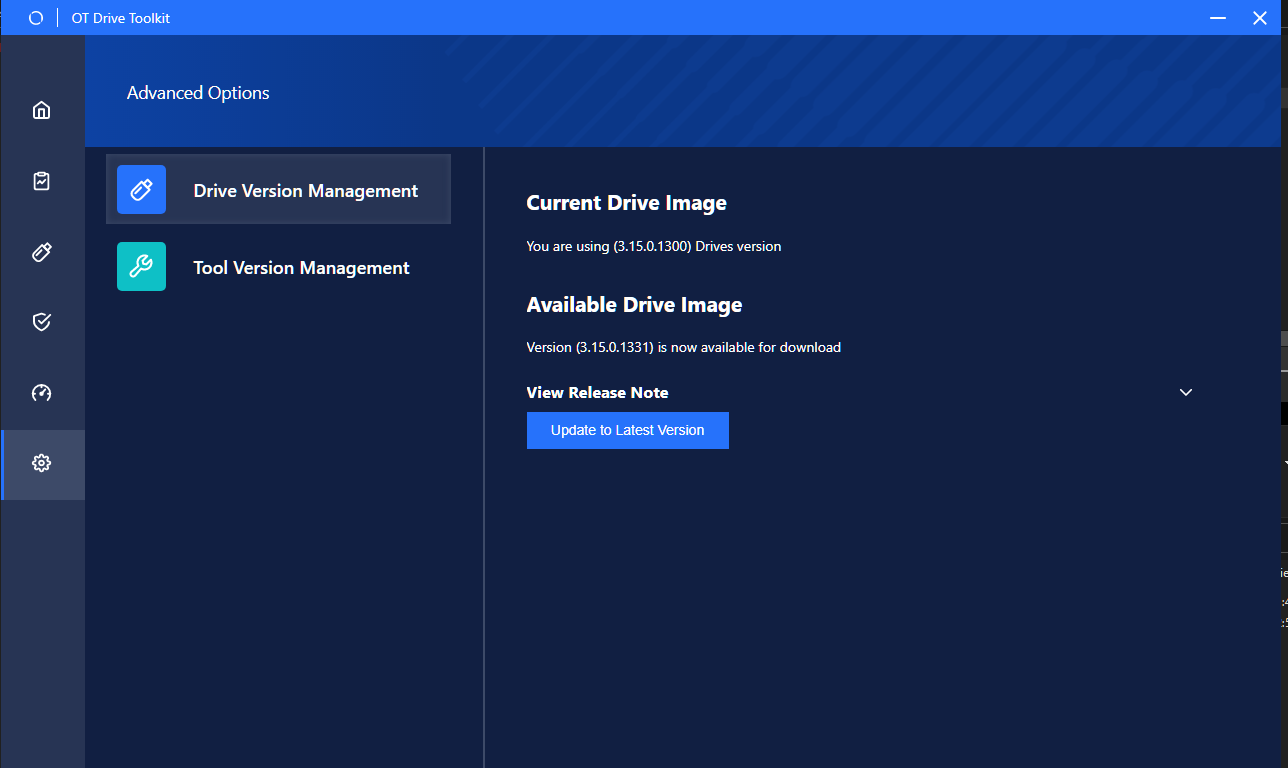
Task: Close the OT Drive Toolkit window
Action: click(x=1260, y=18)
